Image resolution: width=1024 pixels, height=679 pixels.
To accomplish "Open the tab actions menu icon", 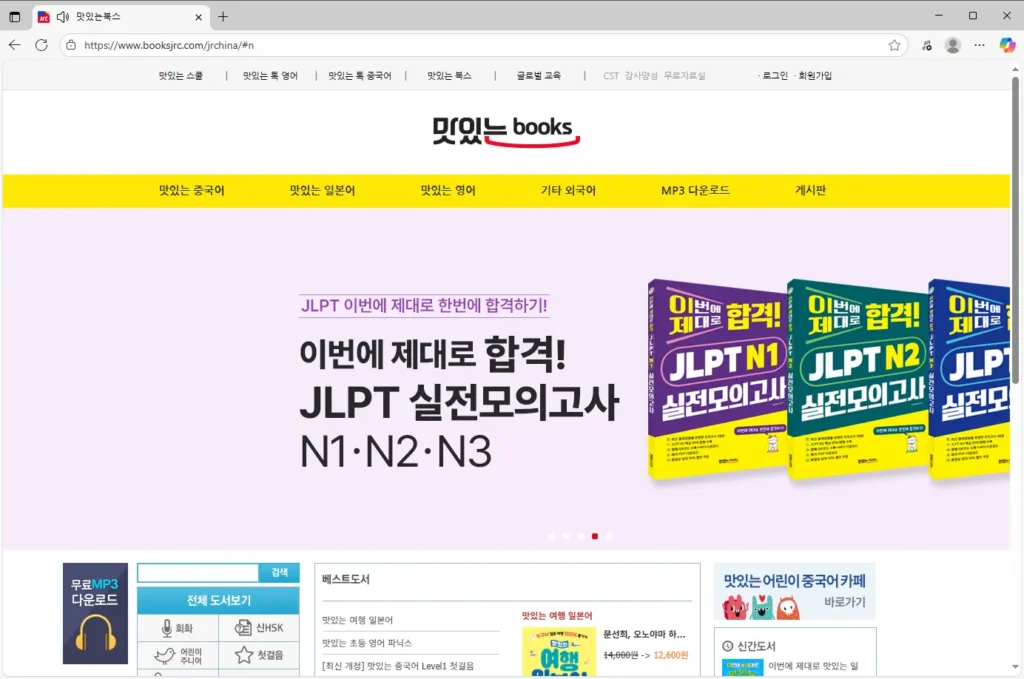I will click(14, 17).
